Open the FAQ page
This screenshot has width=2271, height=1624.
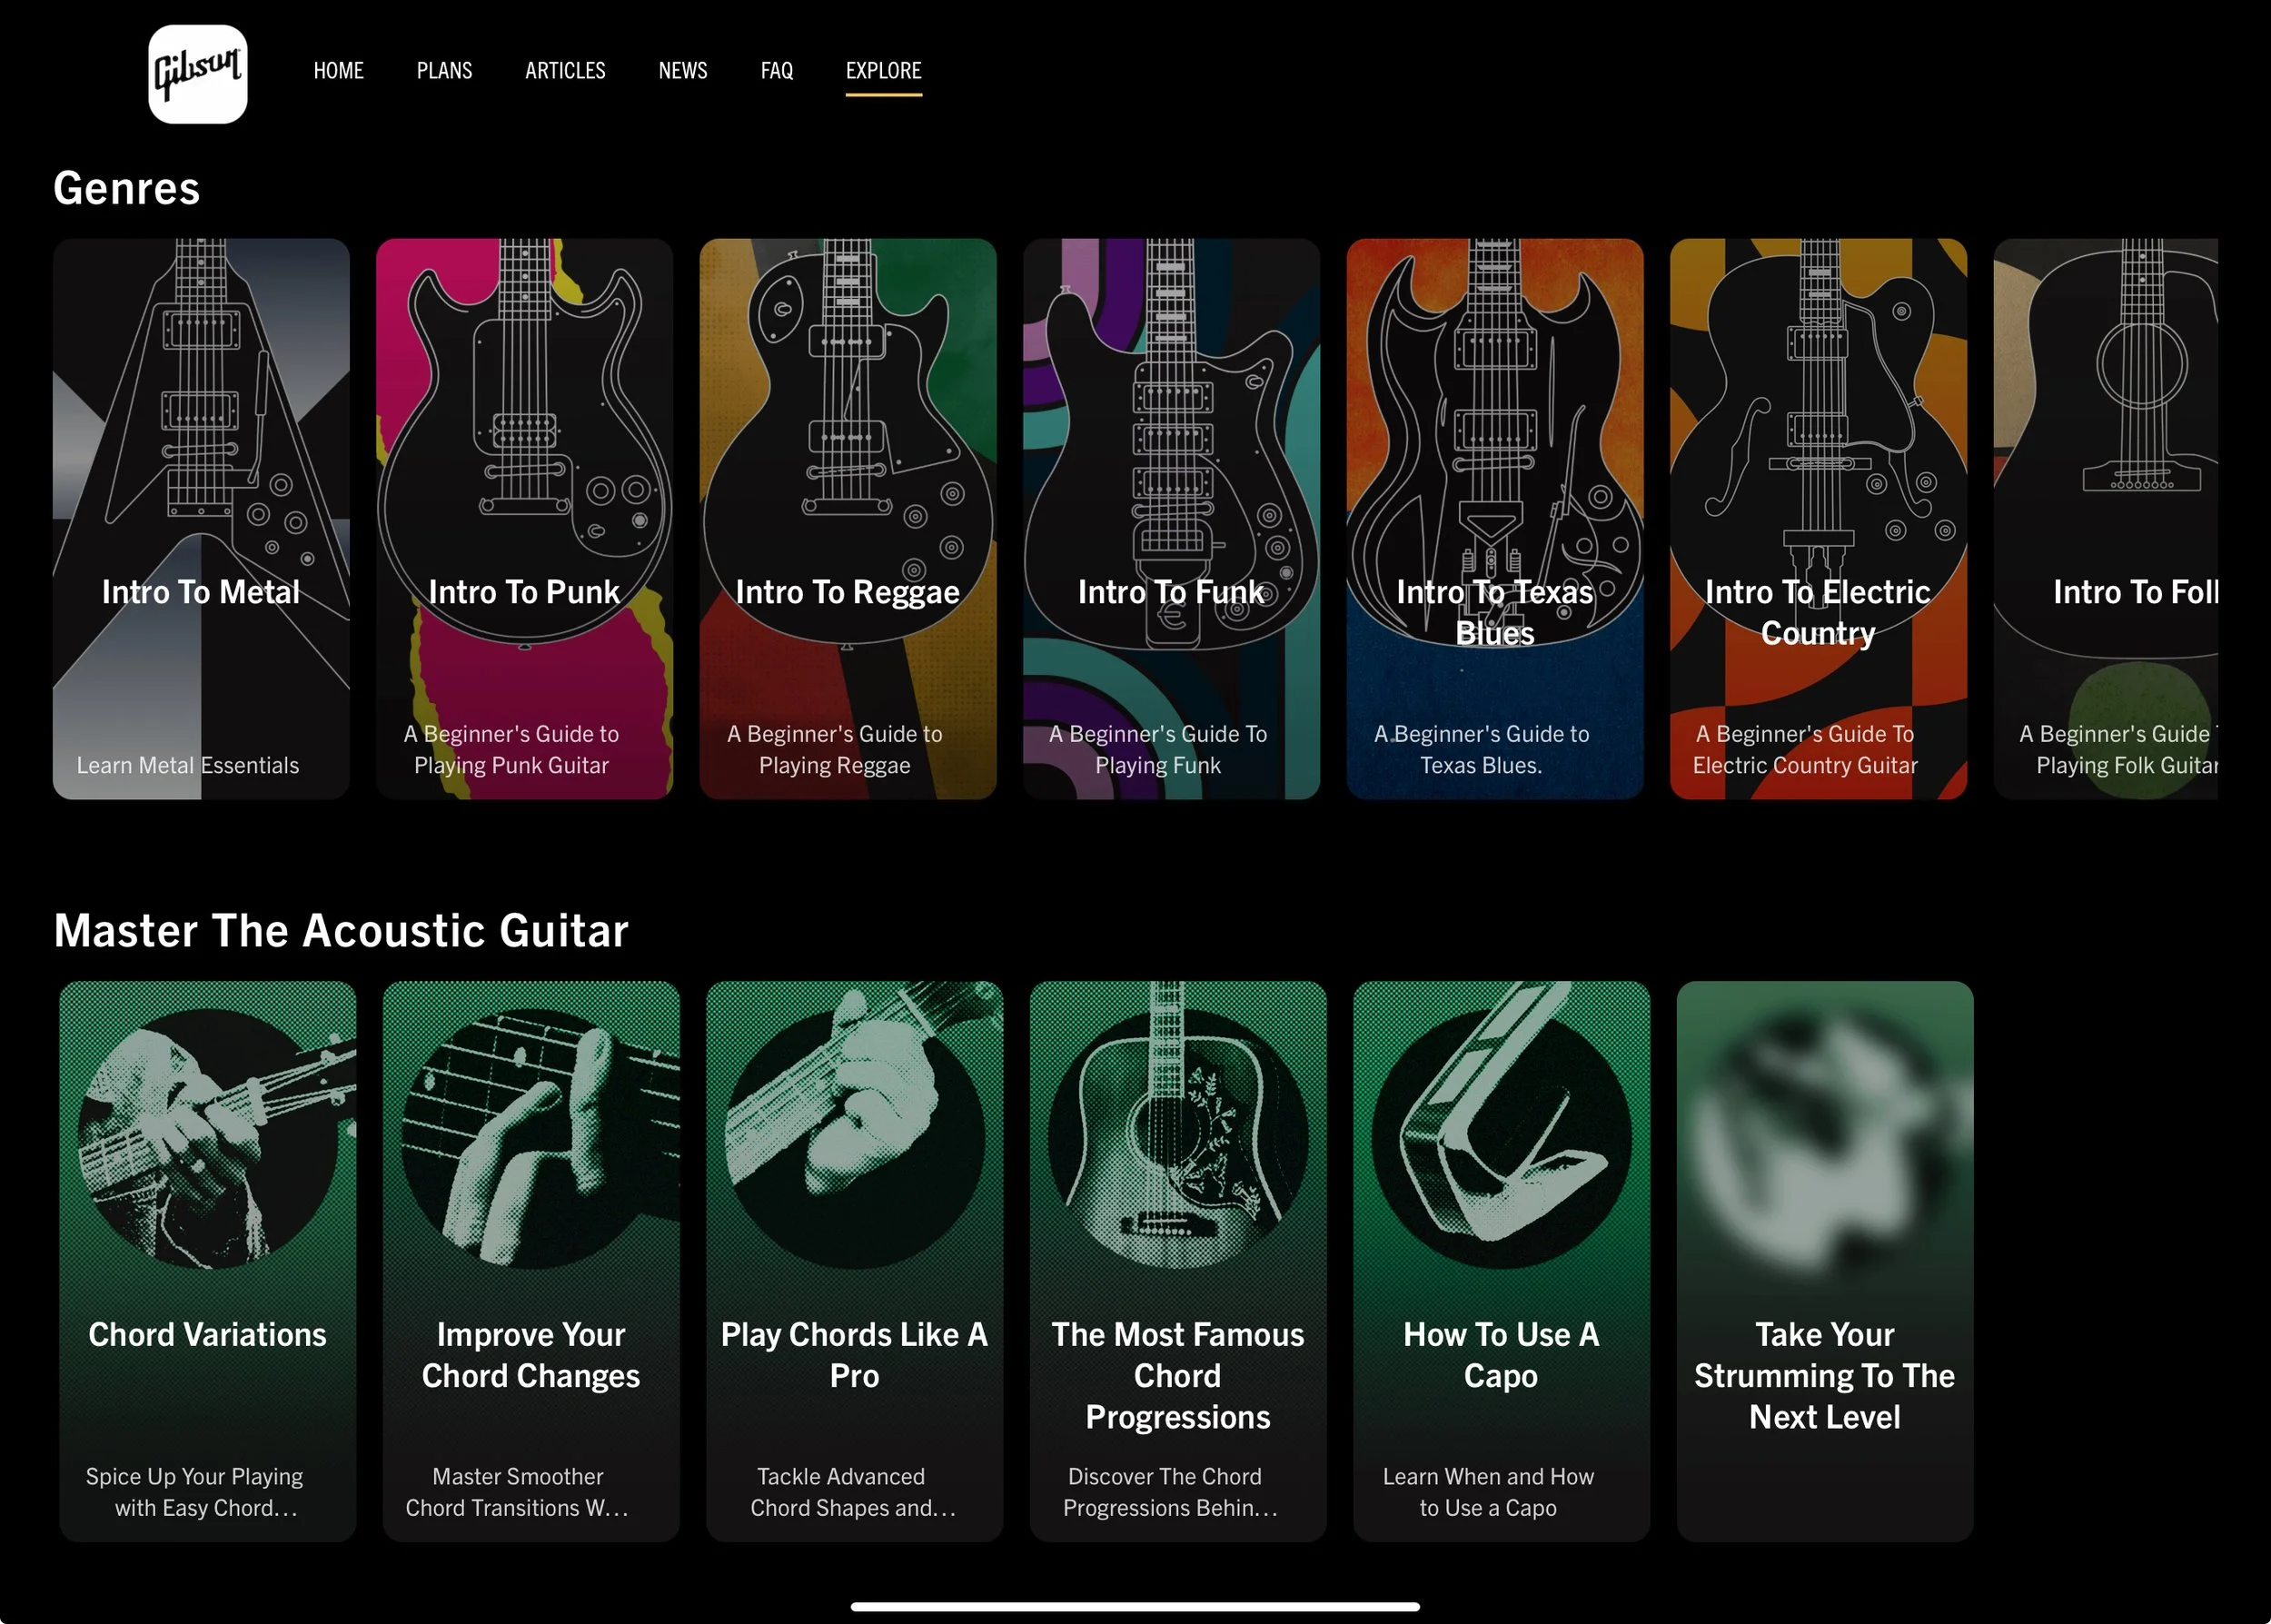776,71
